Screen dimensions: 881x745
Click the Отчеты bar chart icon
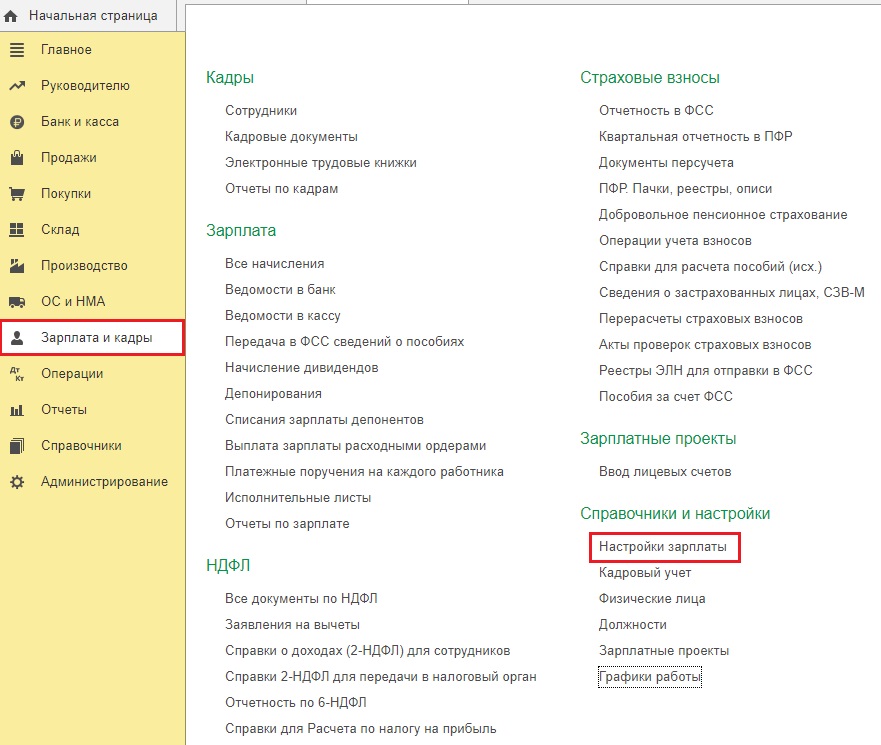17,410
